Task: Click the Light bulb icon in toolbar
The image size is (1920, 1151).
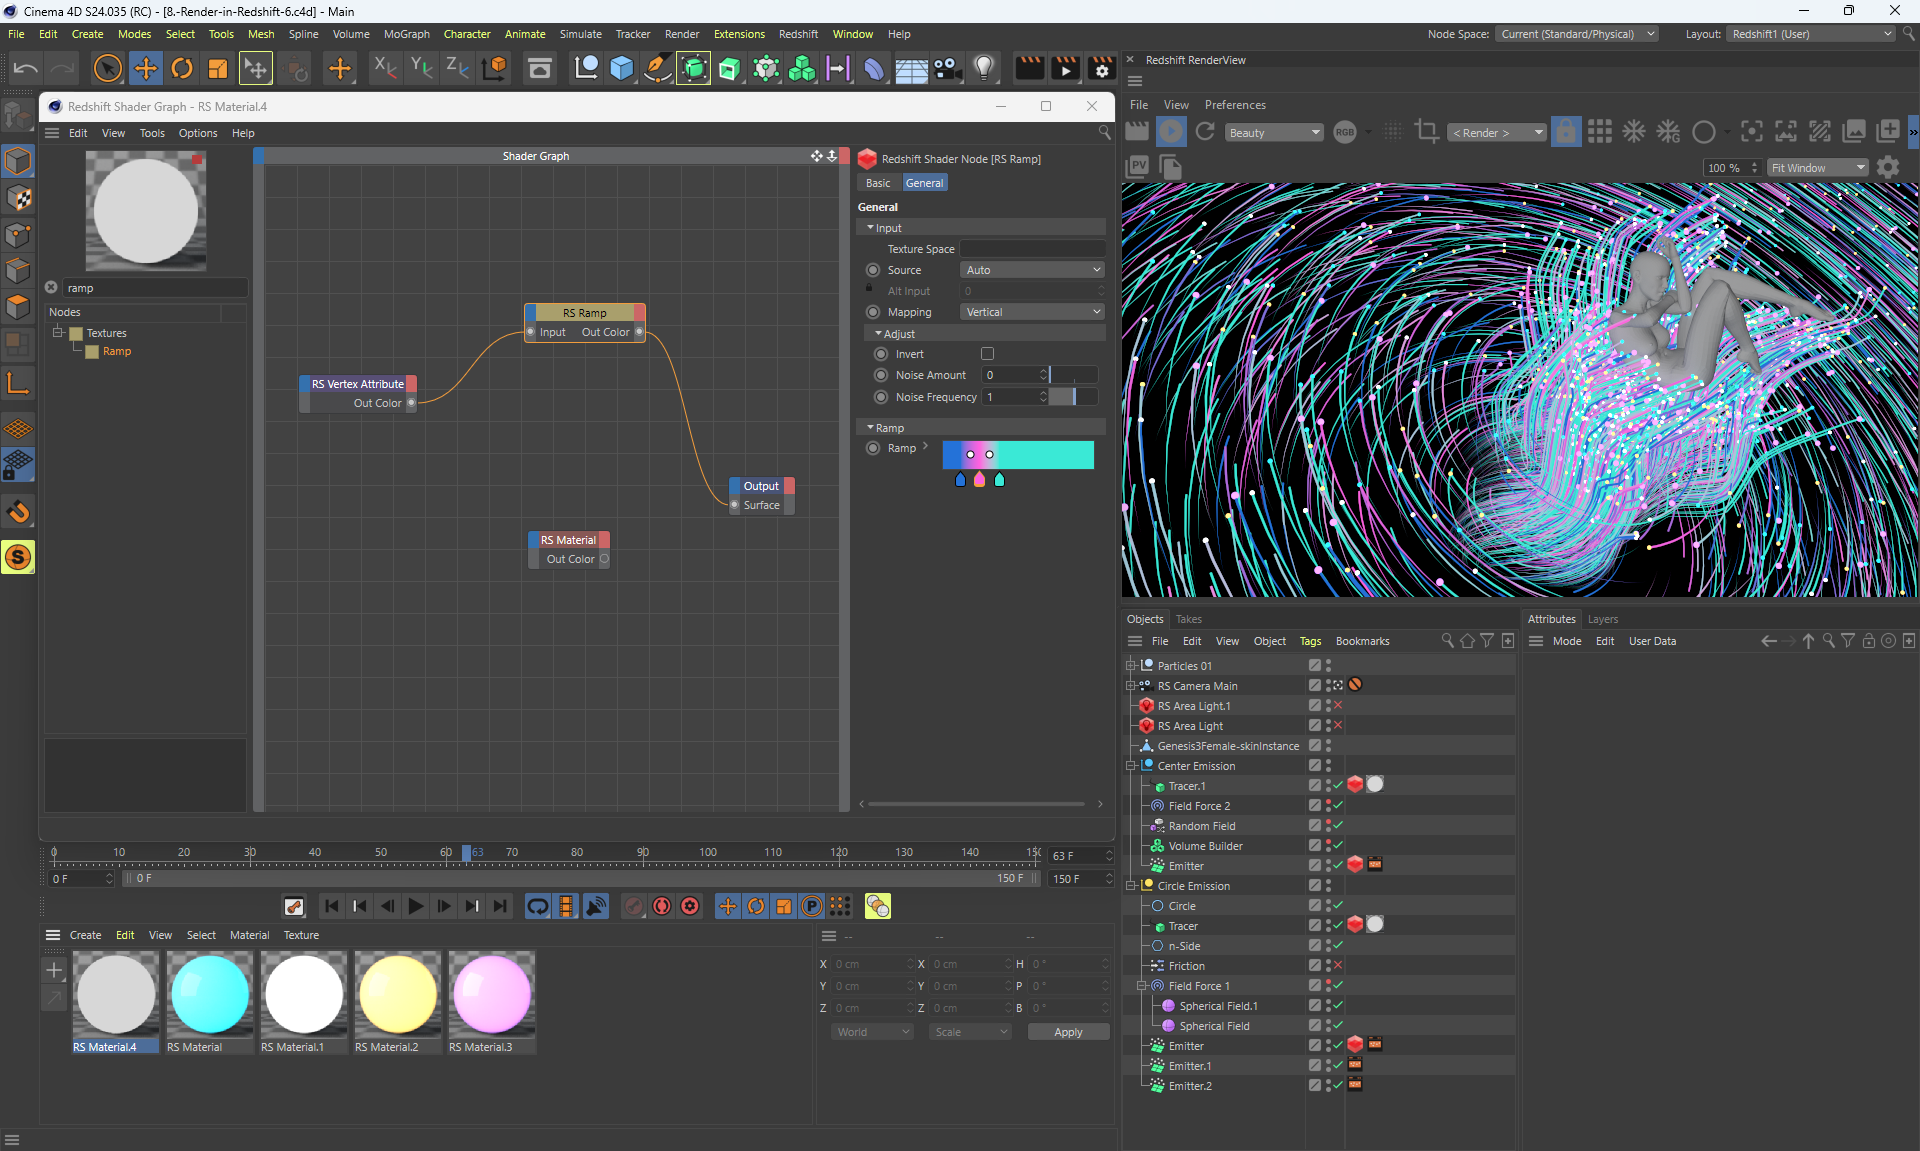Action: tap(984, 68)
